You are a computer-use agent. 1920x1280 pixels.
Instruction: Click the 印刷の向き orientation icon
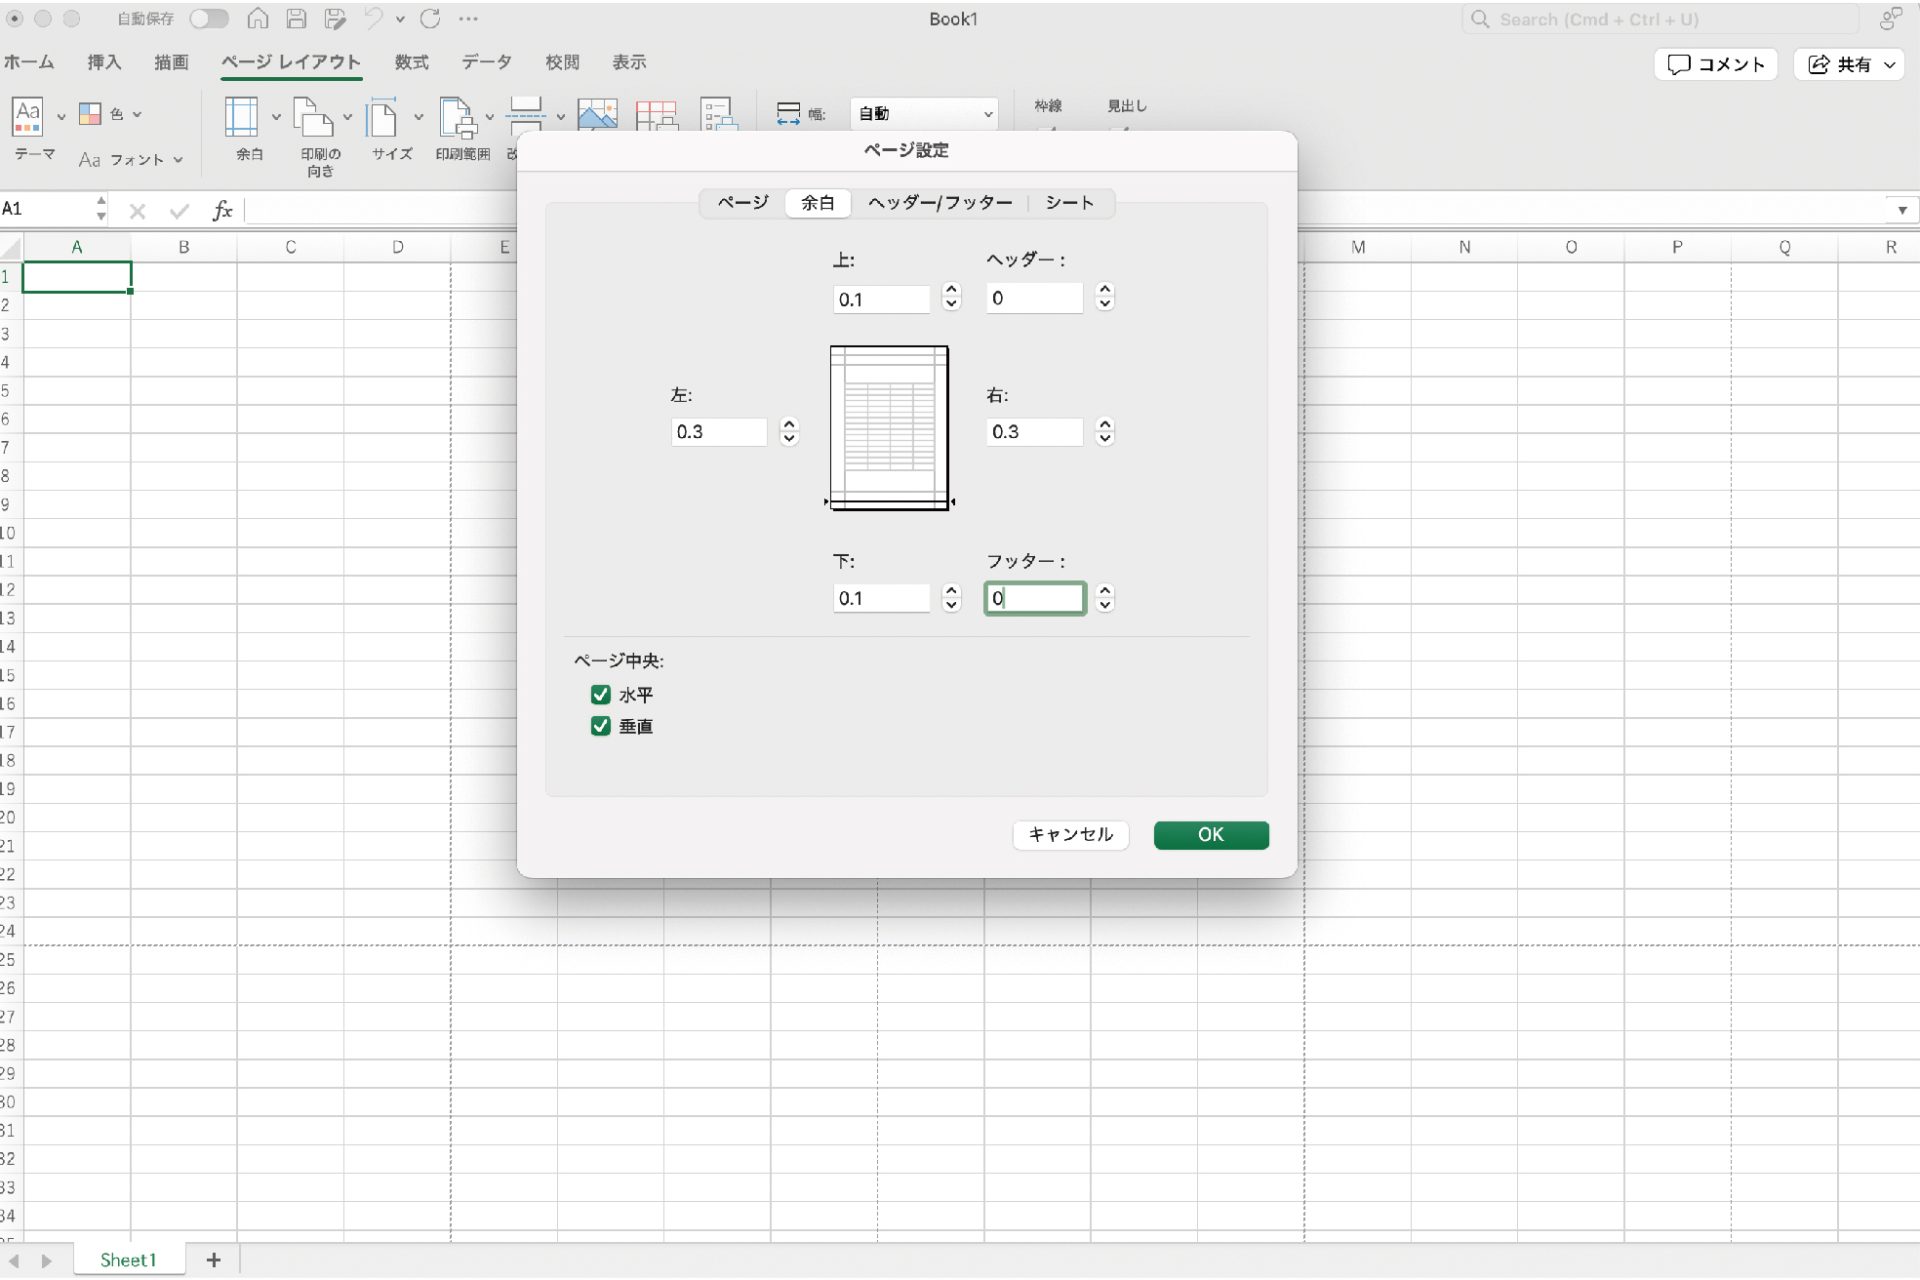[x=313, y=118]
